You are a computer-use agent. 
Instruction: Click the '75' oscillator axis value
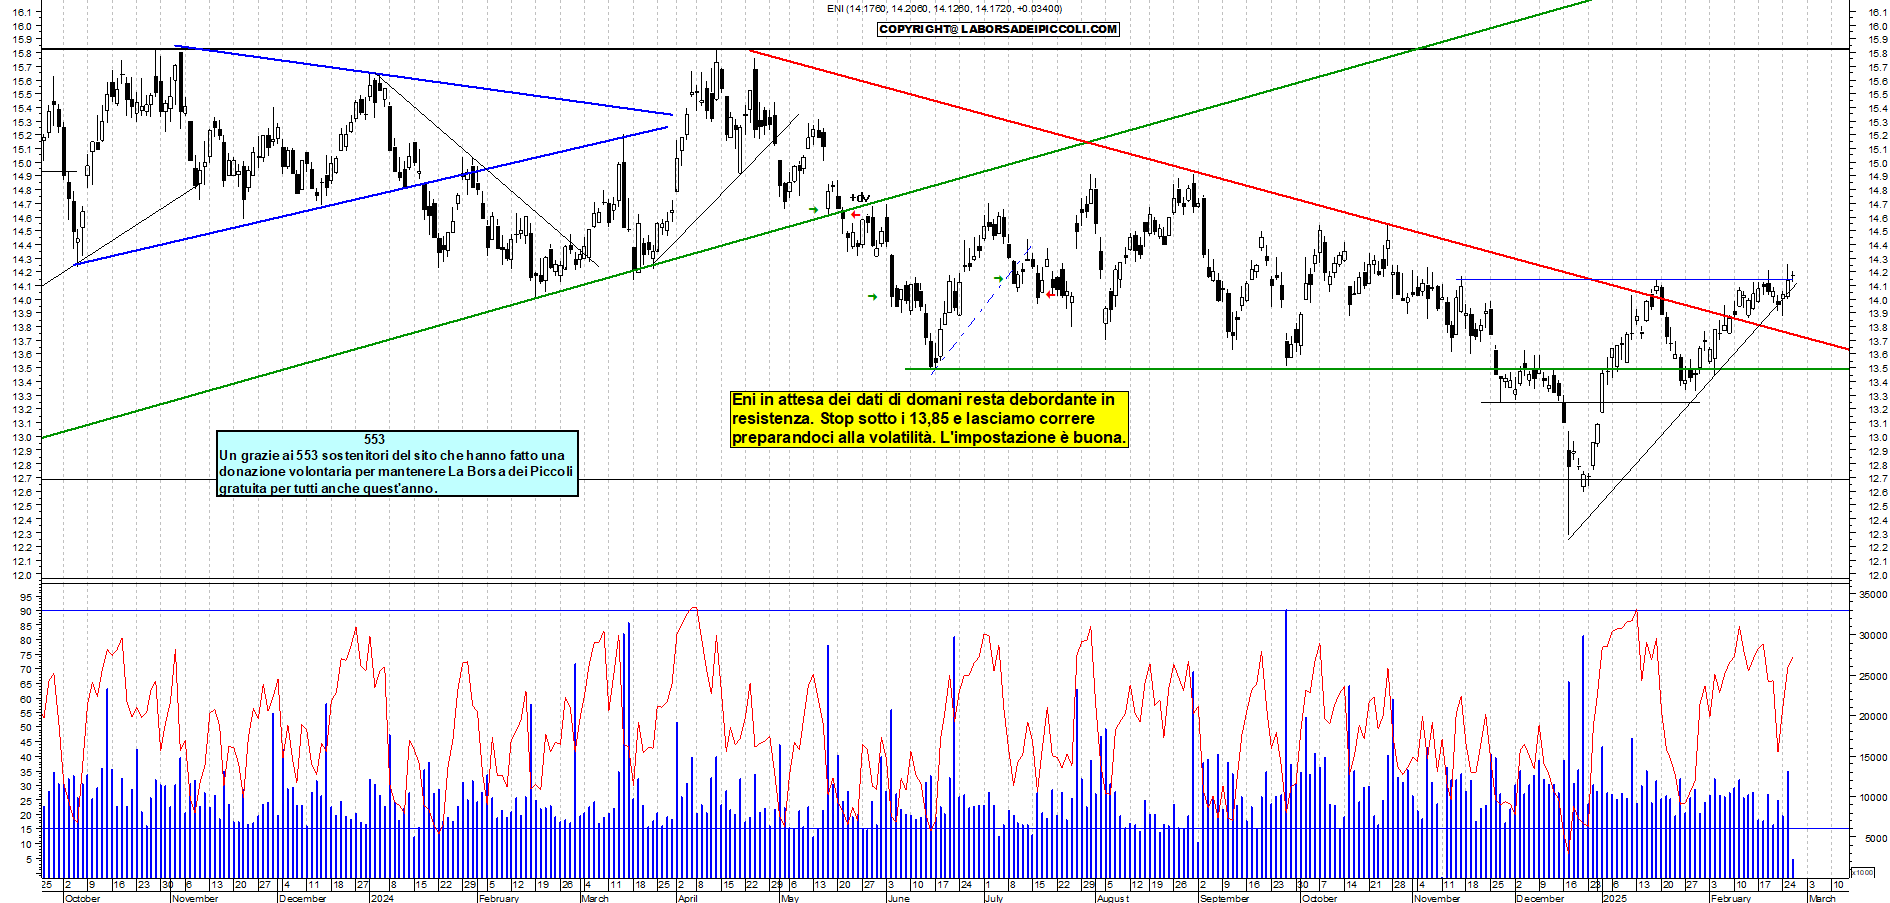coord(26,655)
